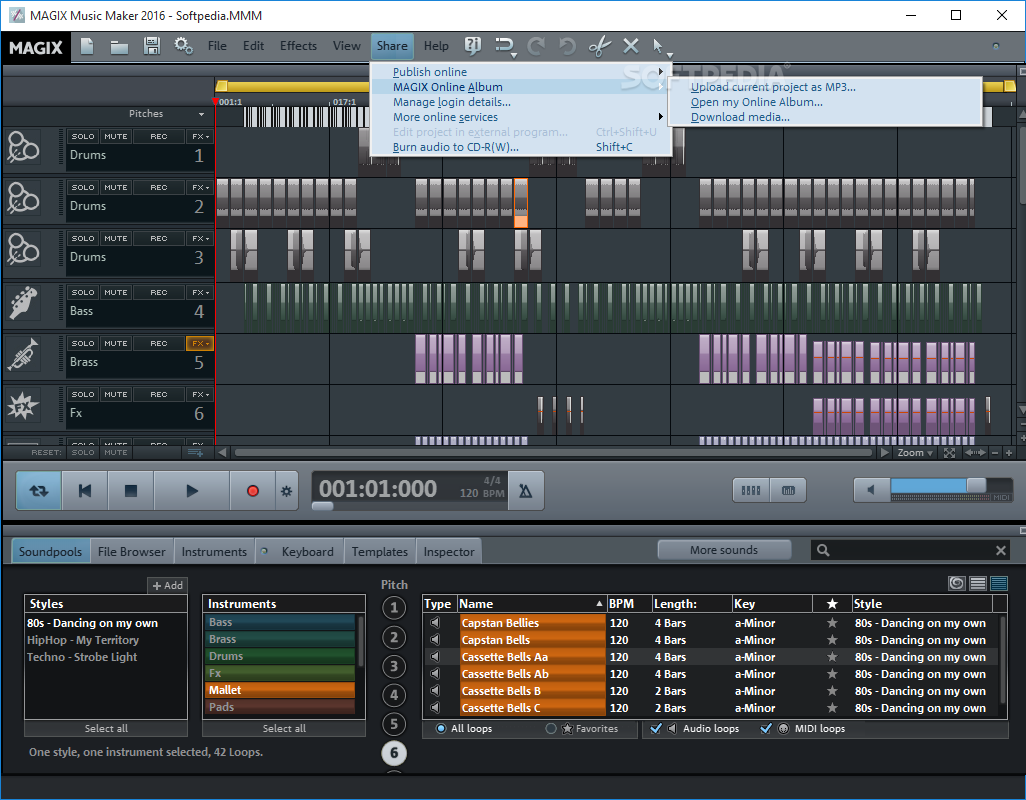The image size is (1026, 800).
Task: Click Select all under Styles
Action: [106, 729]
